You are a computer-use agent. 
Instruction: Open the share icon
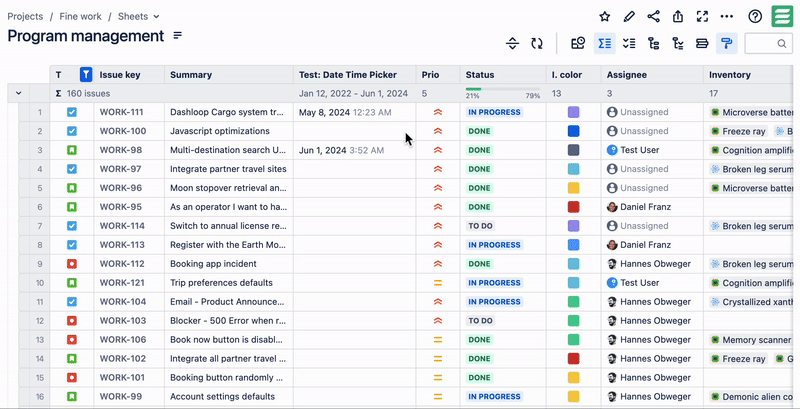point(654,17)
